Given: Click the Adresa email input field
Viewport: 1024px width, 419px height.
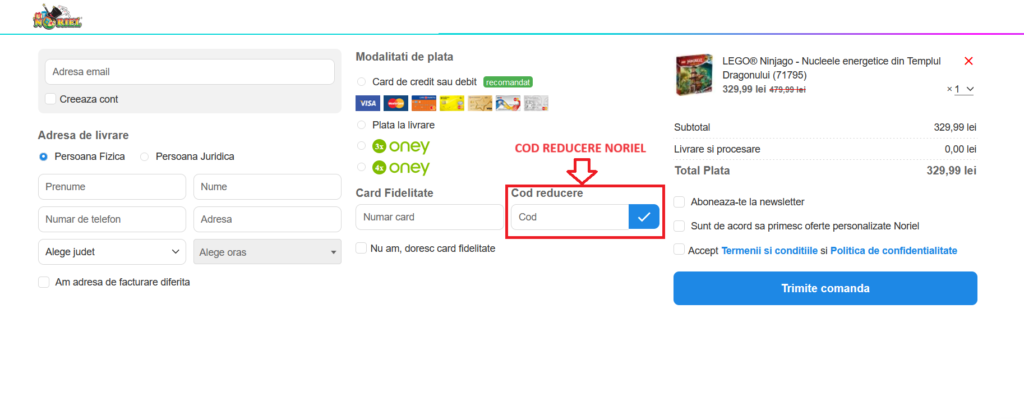Looking at the screenshot, I should coord(189,72).
